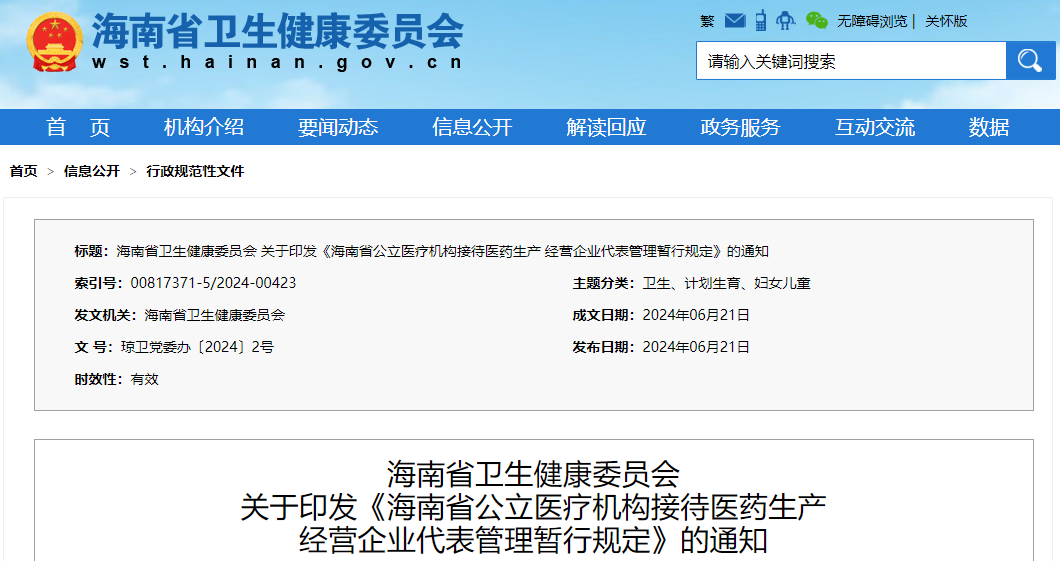Viewport: 1060px width, 561px height.
Task: Select 信息公开 in the navigation bar
Action: (x=472, y=127)
